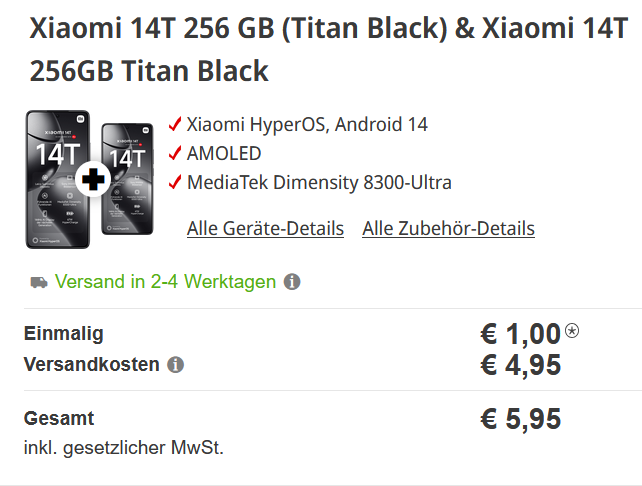This screenshot has height=486, width=642.
Task: Click the delivery truck icon
Action: pos(37,282)
